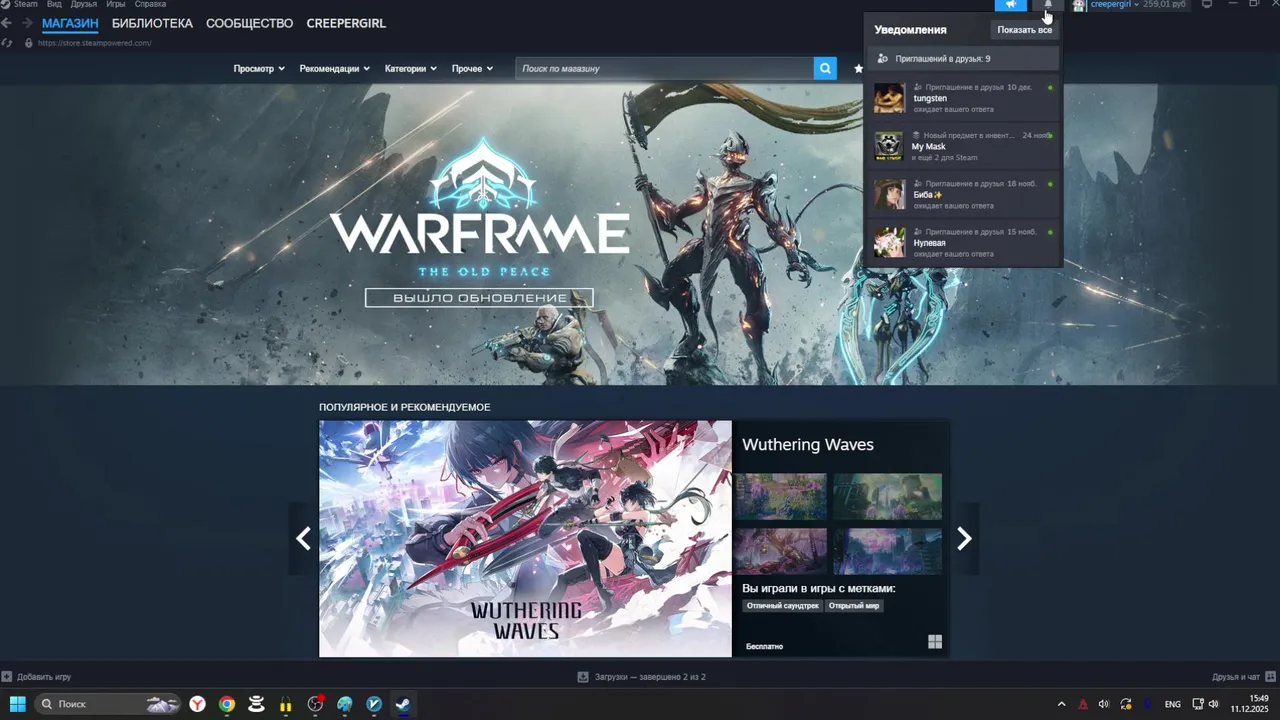
Task: Open the Steam menu
Action: pos(25,4)
